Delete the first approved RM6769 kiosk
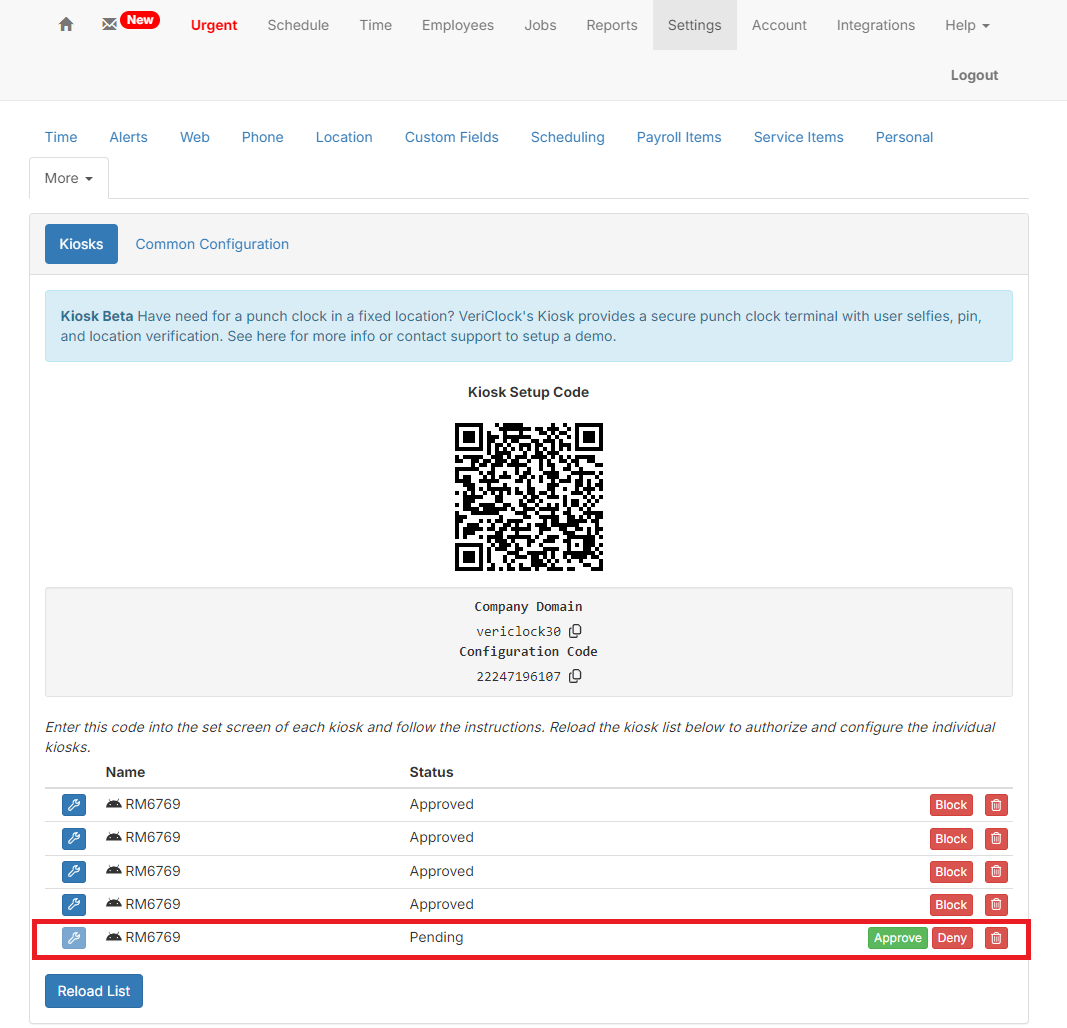The image size is (1067, 1028). tap(996, 804)
